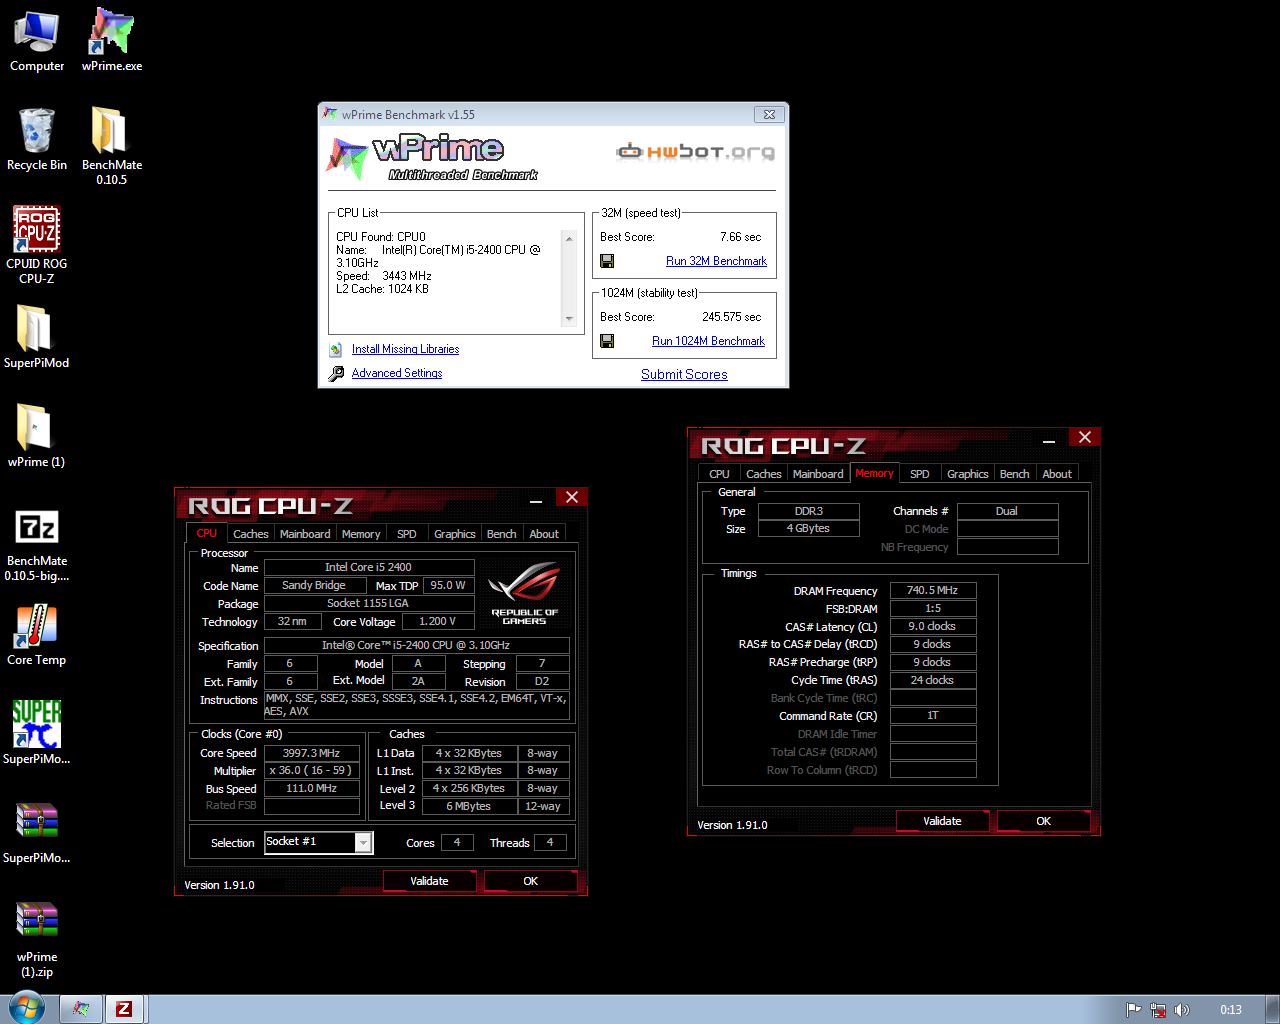The image size is (1280, 1024).
Task: Switch to CPU tab in right CPU-Z window
Action: [x=719, y=474]
